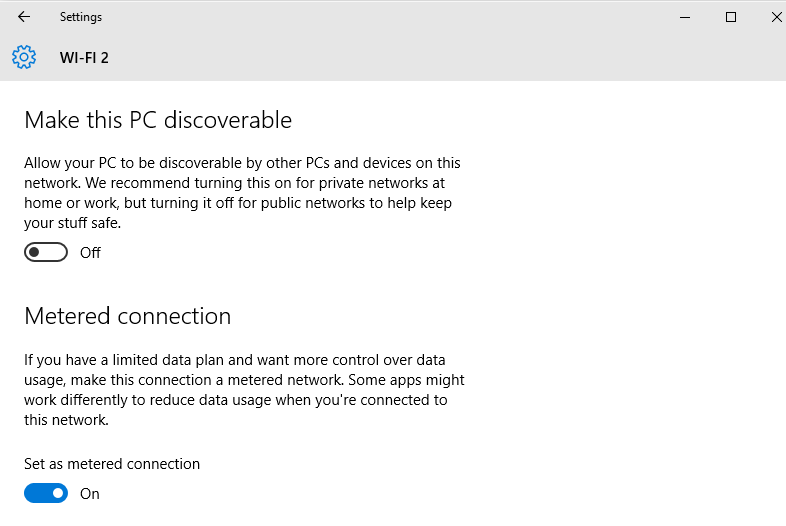
Task: Click the black knob of discoverable switch
Action: tap(34, 252)
